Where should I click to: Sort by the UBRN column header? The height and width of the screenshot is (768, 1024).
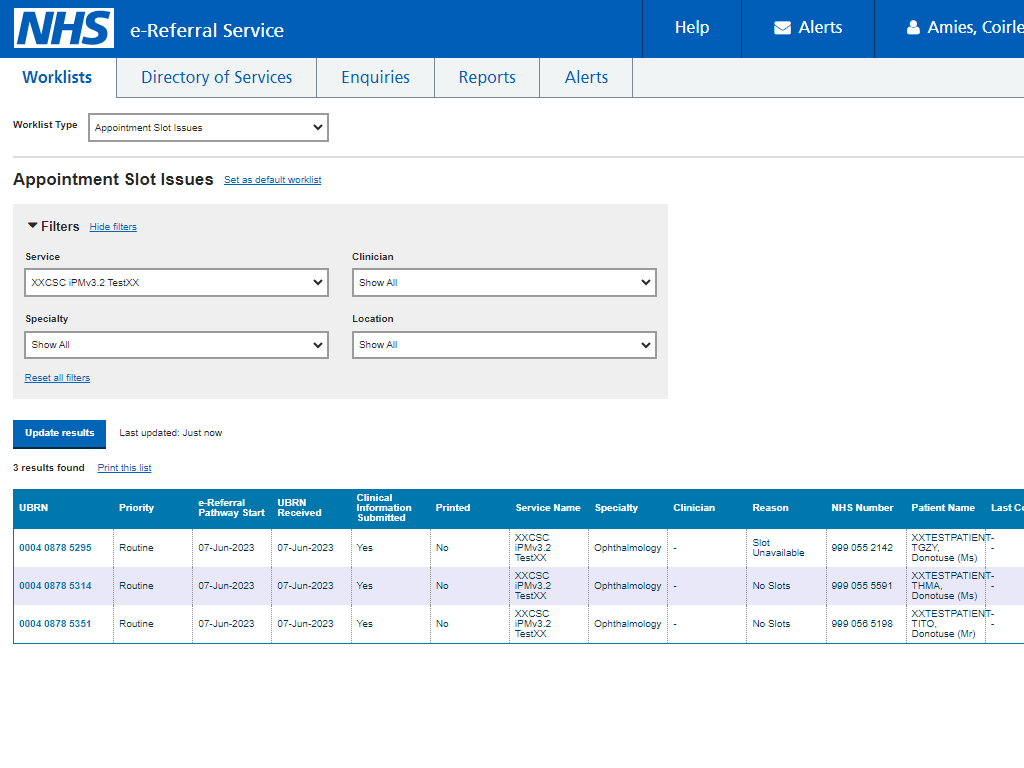(33, 507)
